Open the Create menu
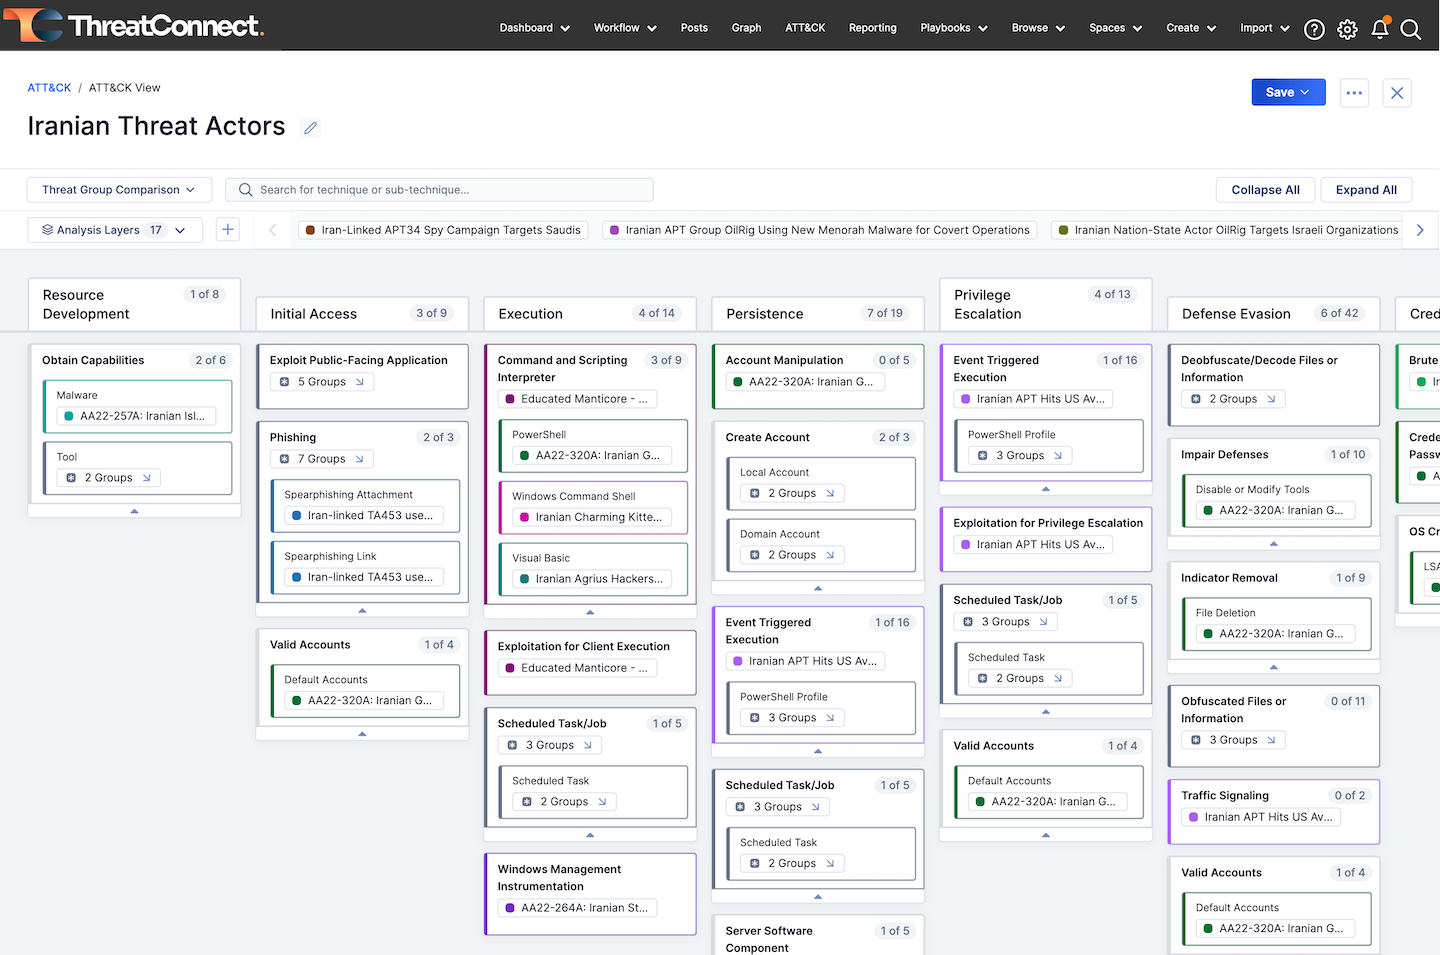This screenshot has width=1440, height=955. point(1191,28)
